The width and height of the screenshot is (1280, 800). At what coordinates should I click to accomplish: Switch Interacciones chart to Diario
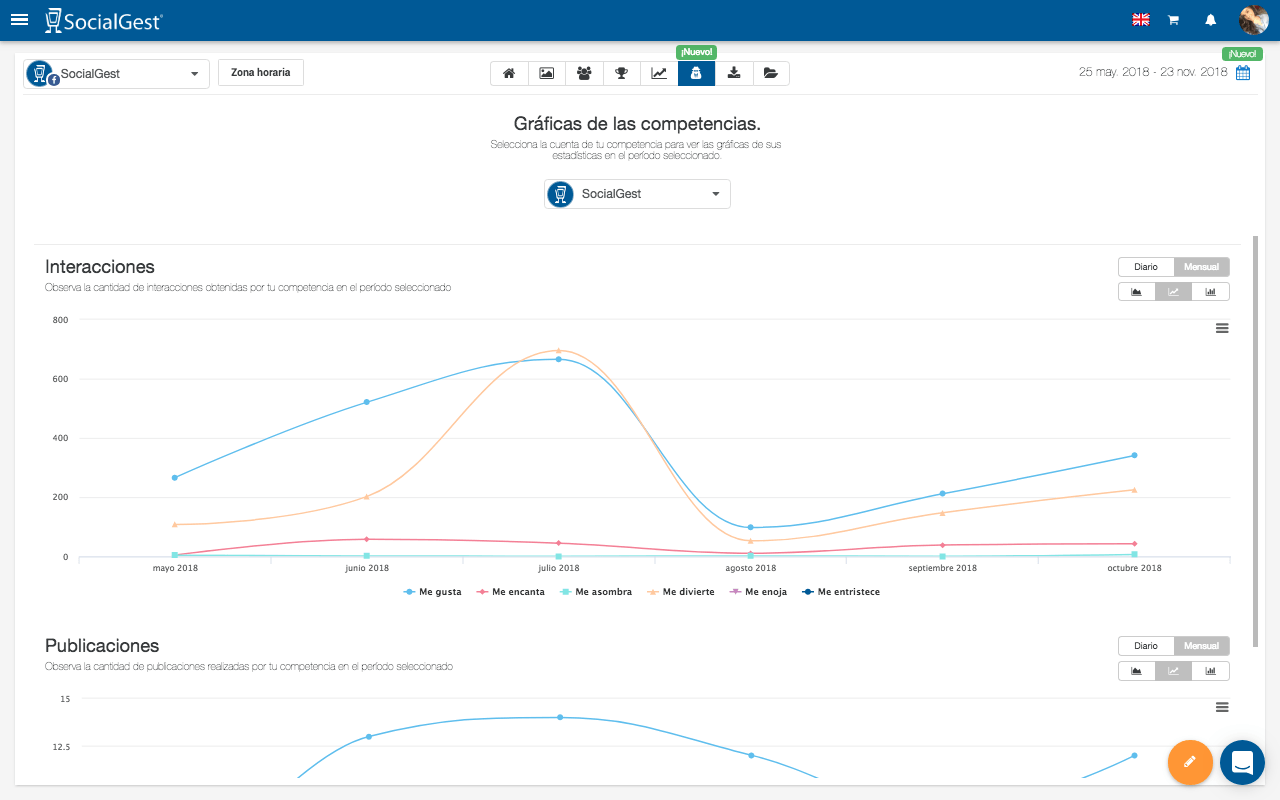point(1146,267)
